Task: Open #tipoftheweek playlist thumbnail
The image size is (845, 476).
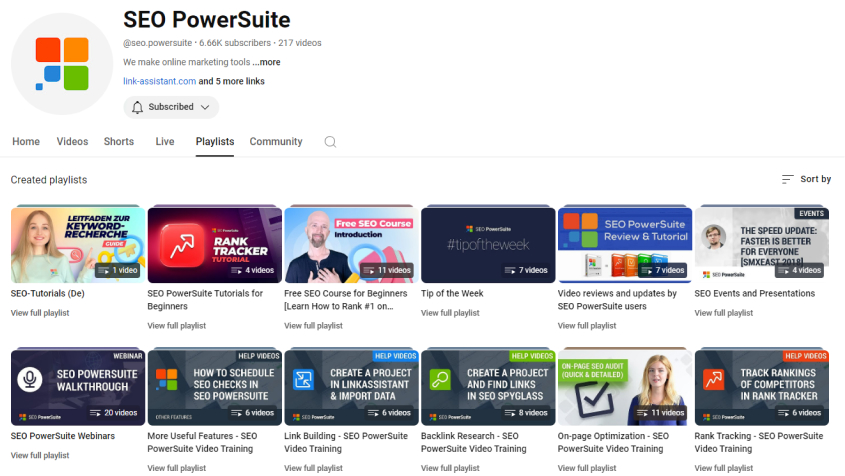Action: coord(488,245)
